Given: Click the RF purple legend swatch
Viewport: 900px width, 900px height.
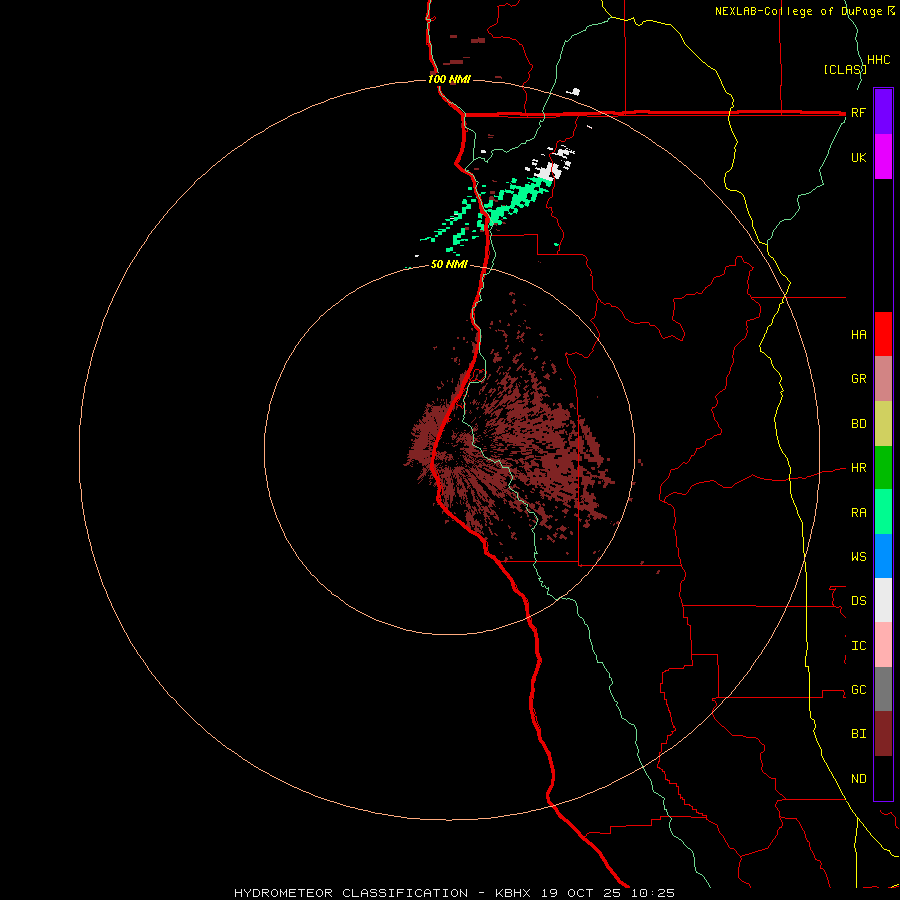Looking at the screenshot, I should pyautogui.click(x=883, y=112).
